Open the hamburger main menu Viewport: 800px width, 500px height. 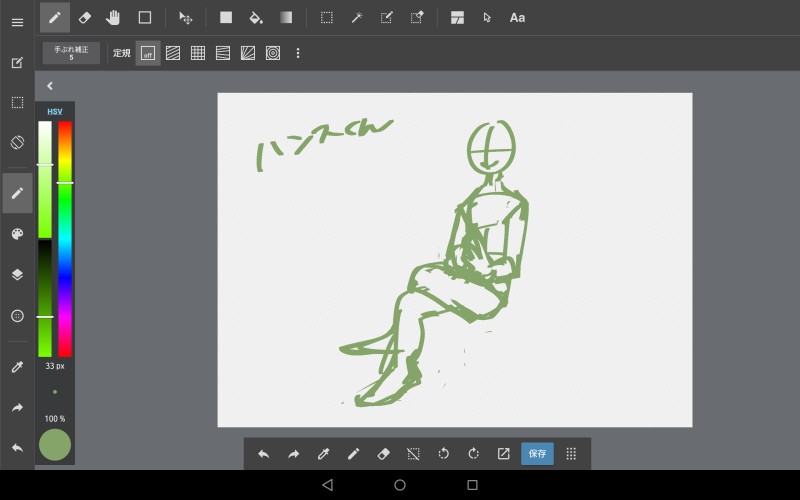point(17,22)
